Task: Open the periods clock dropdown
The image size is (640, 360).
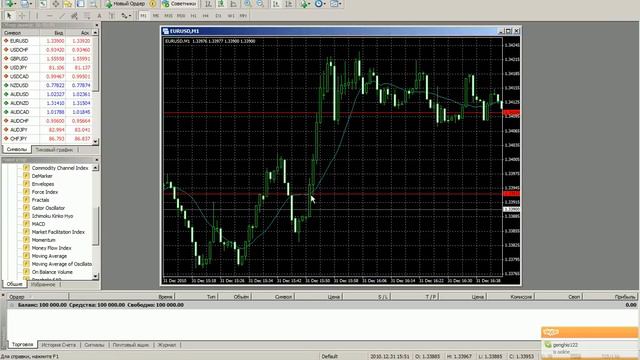Action: tap(320, 4)
